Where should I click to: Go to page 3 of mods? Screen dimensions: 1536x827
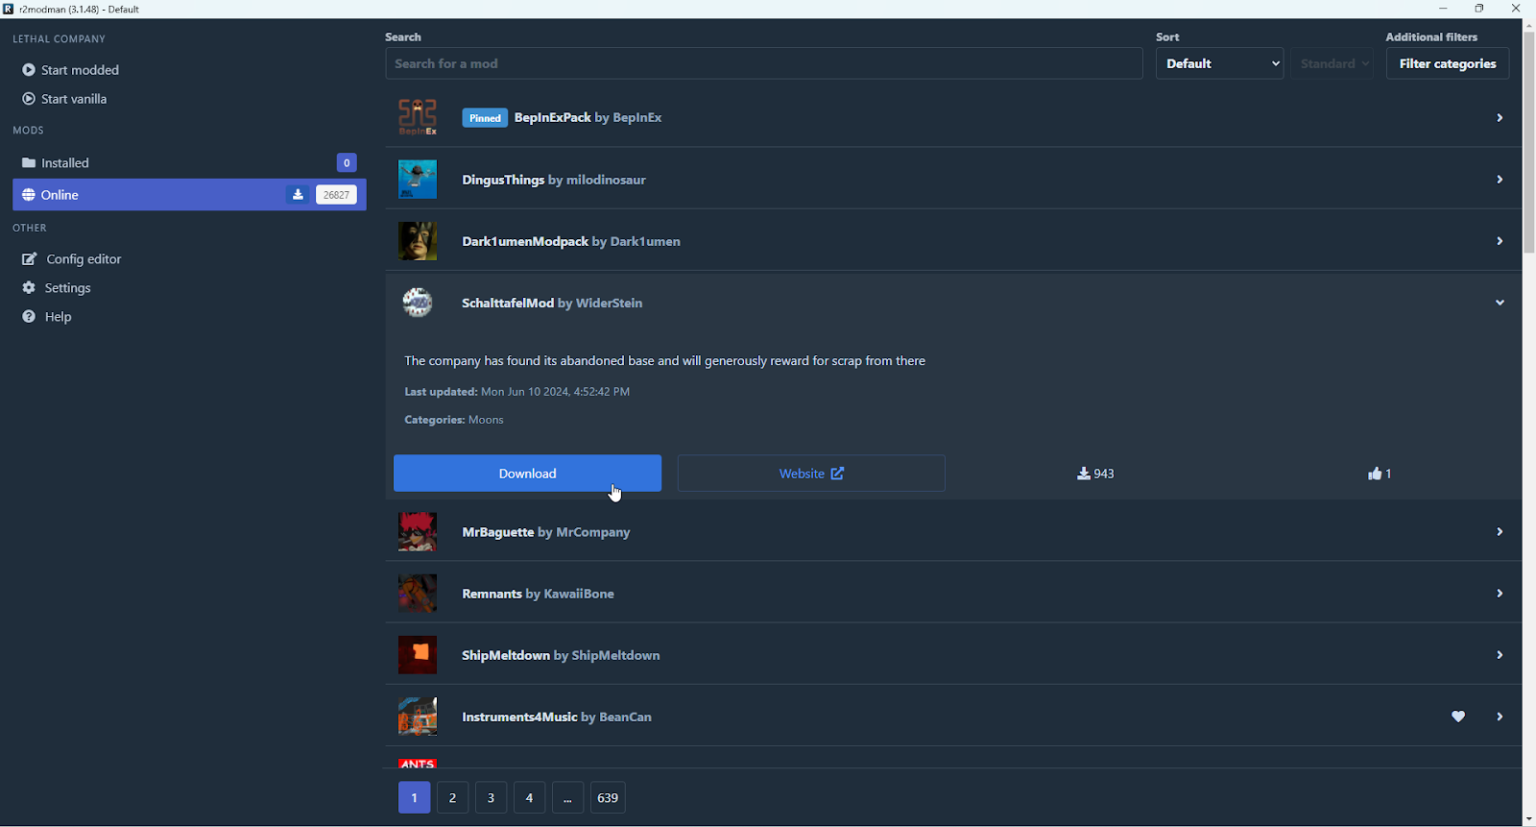pos(491,797)
